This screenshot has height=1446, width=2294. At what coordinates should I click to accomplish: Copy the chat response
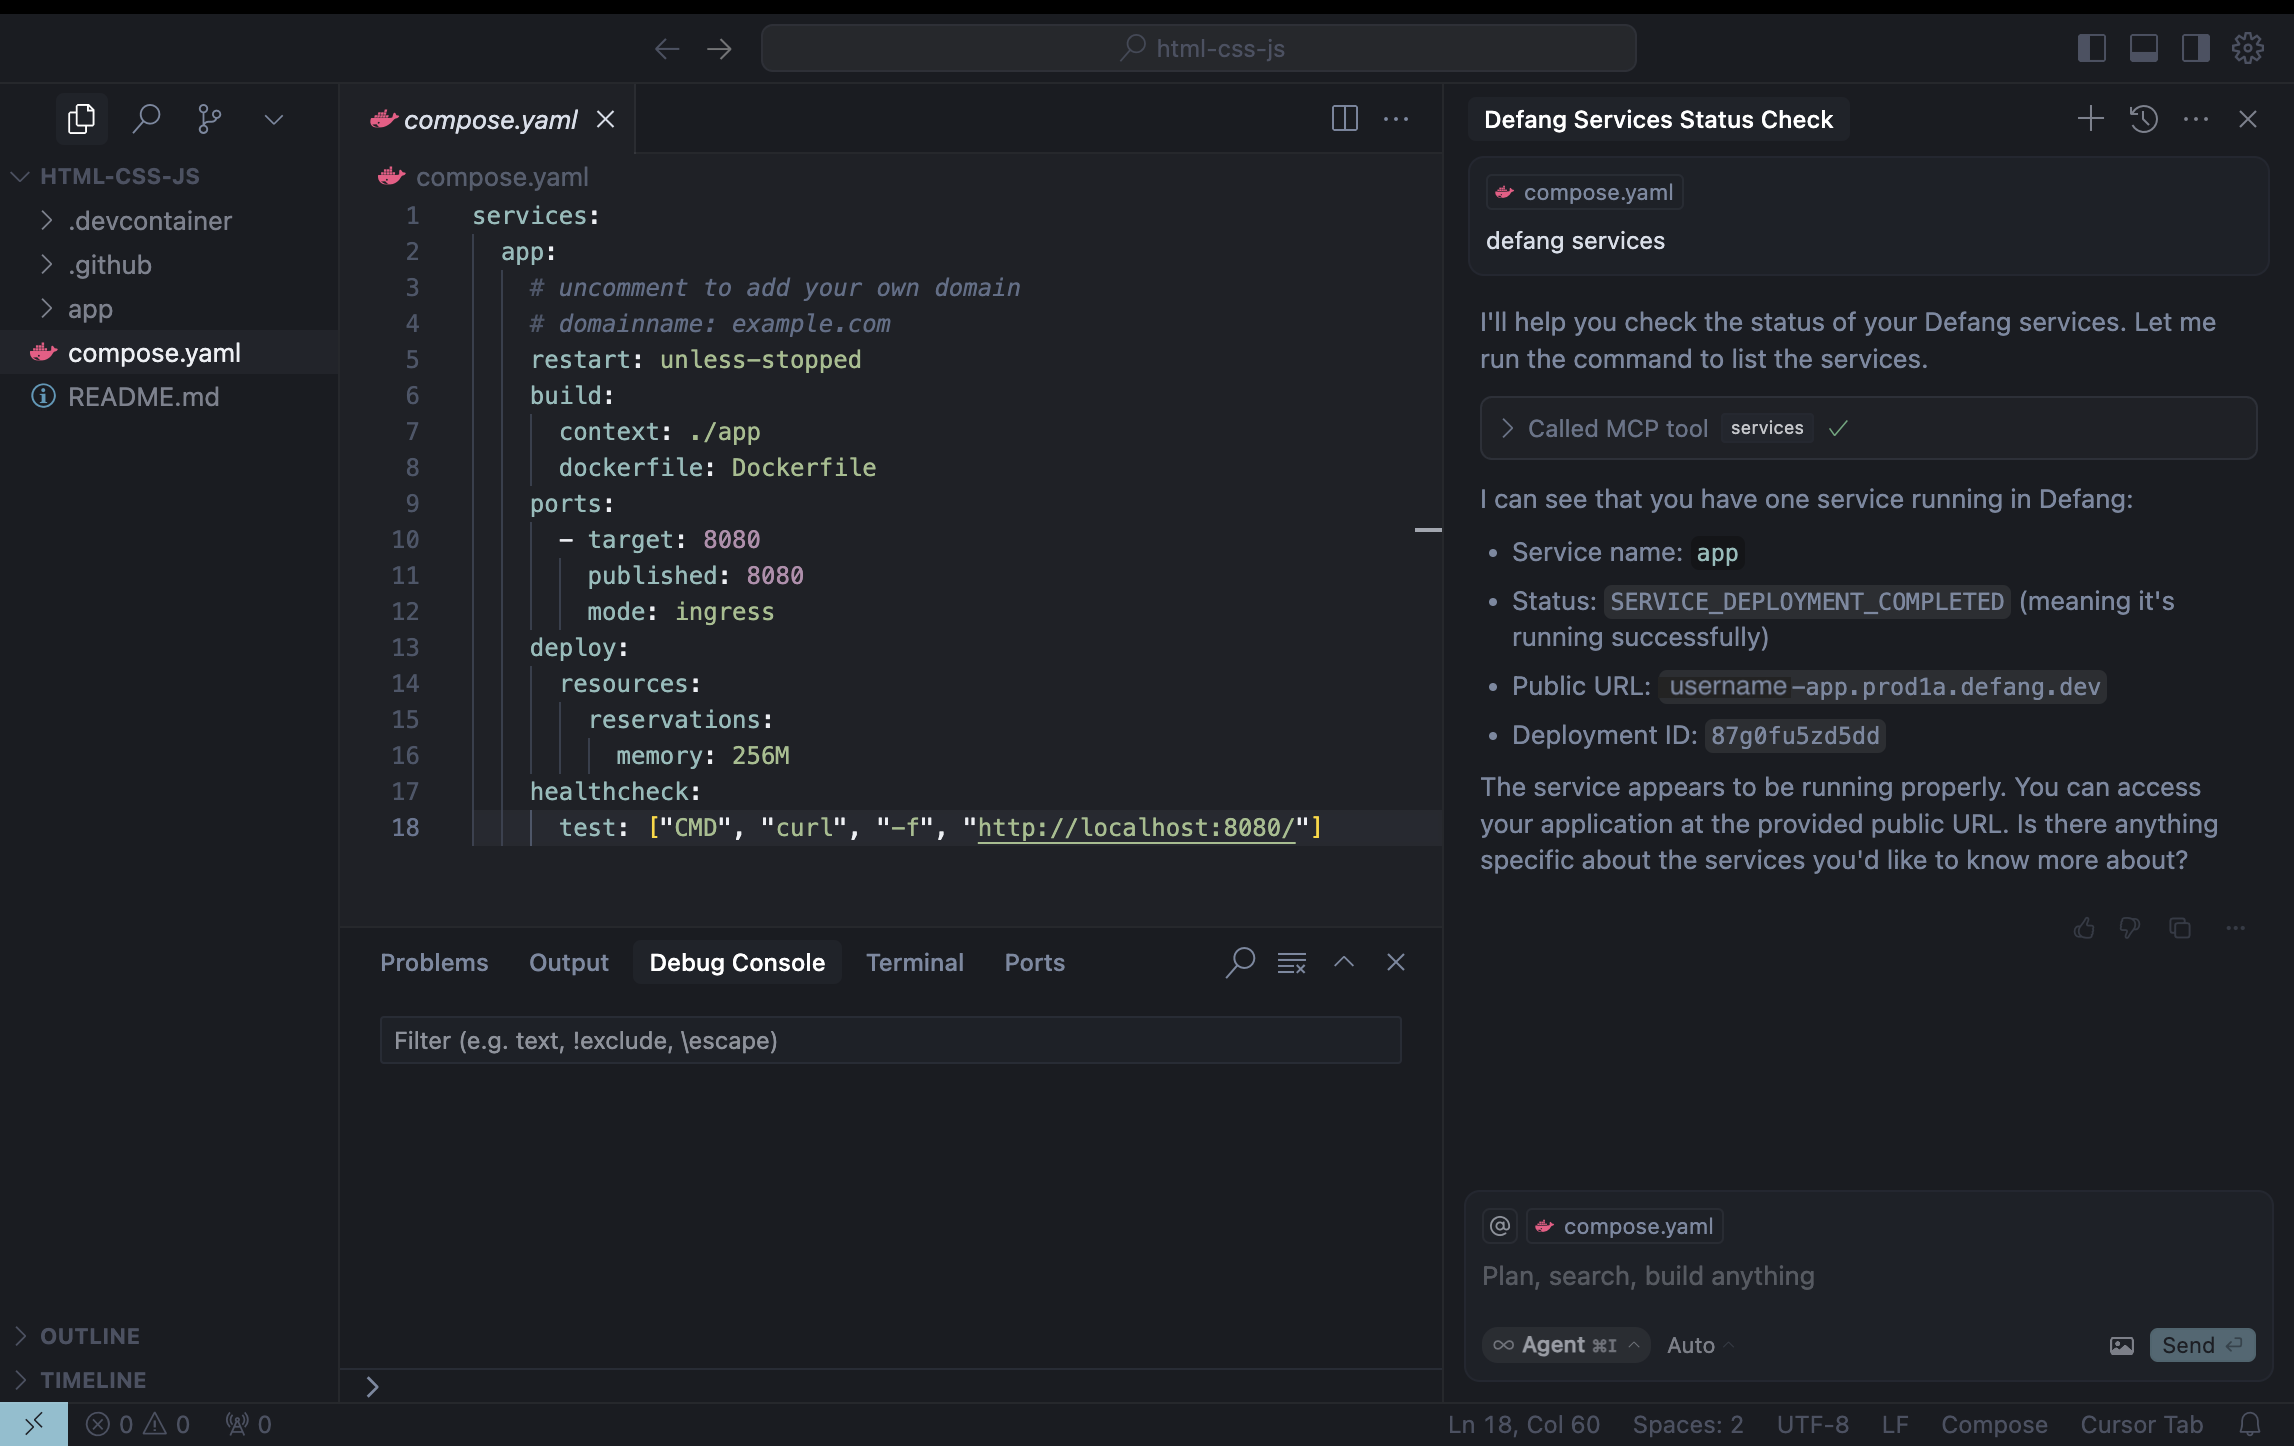pos(2180,928)
